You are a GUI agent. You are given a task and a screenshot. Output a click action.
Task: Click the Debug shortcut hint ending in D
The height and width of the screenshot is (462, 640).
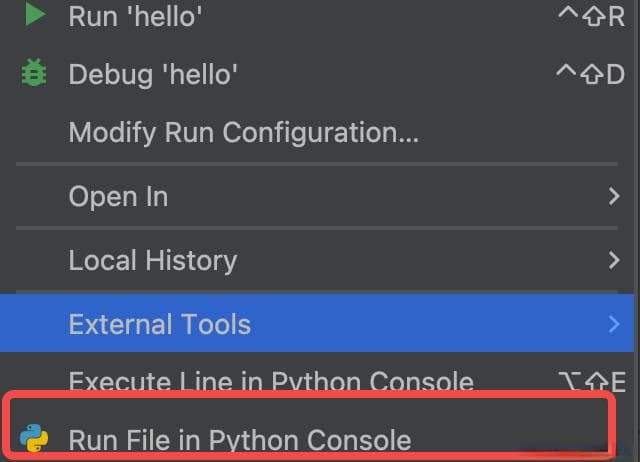(x=590, y=74)
